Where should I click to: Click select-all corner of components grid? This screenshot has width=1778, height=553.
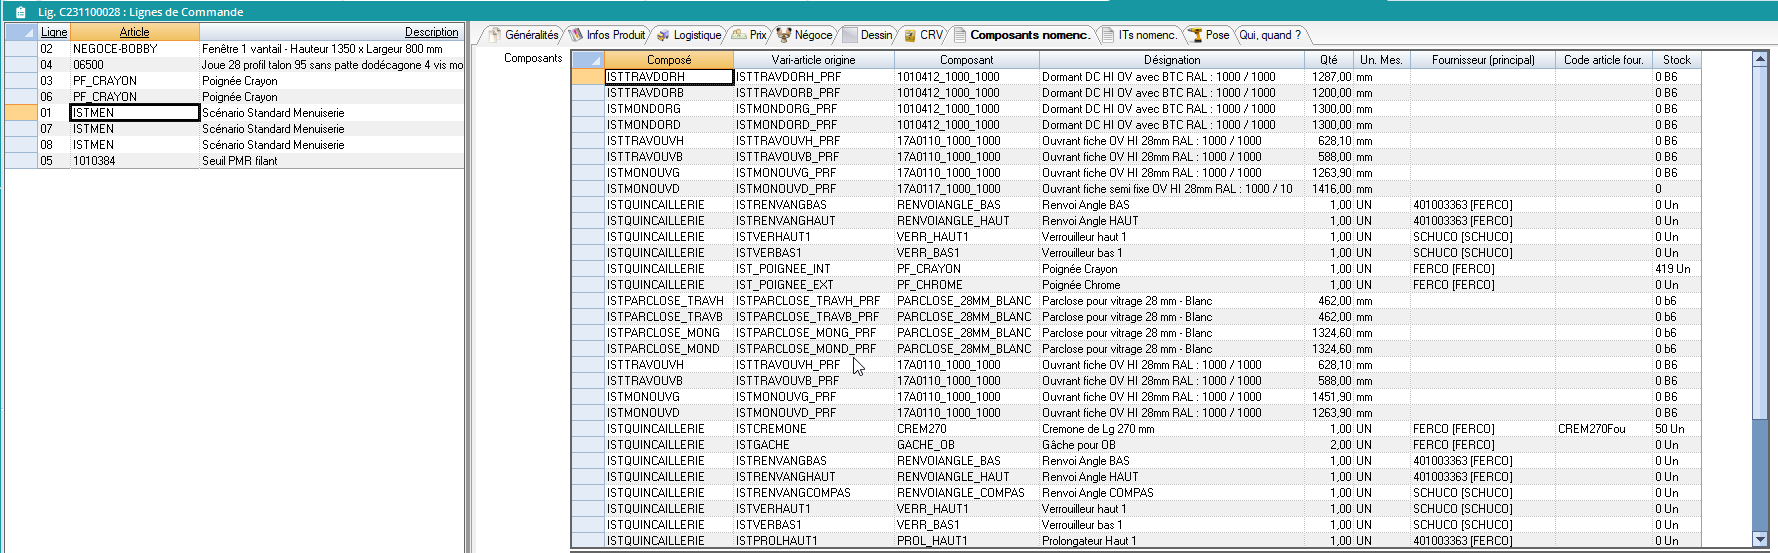(x=587, y=60)
